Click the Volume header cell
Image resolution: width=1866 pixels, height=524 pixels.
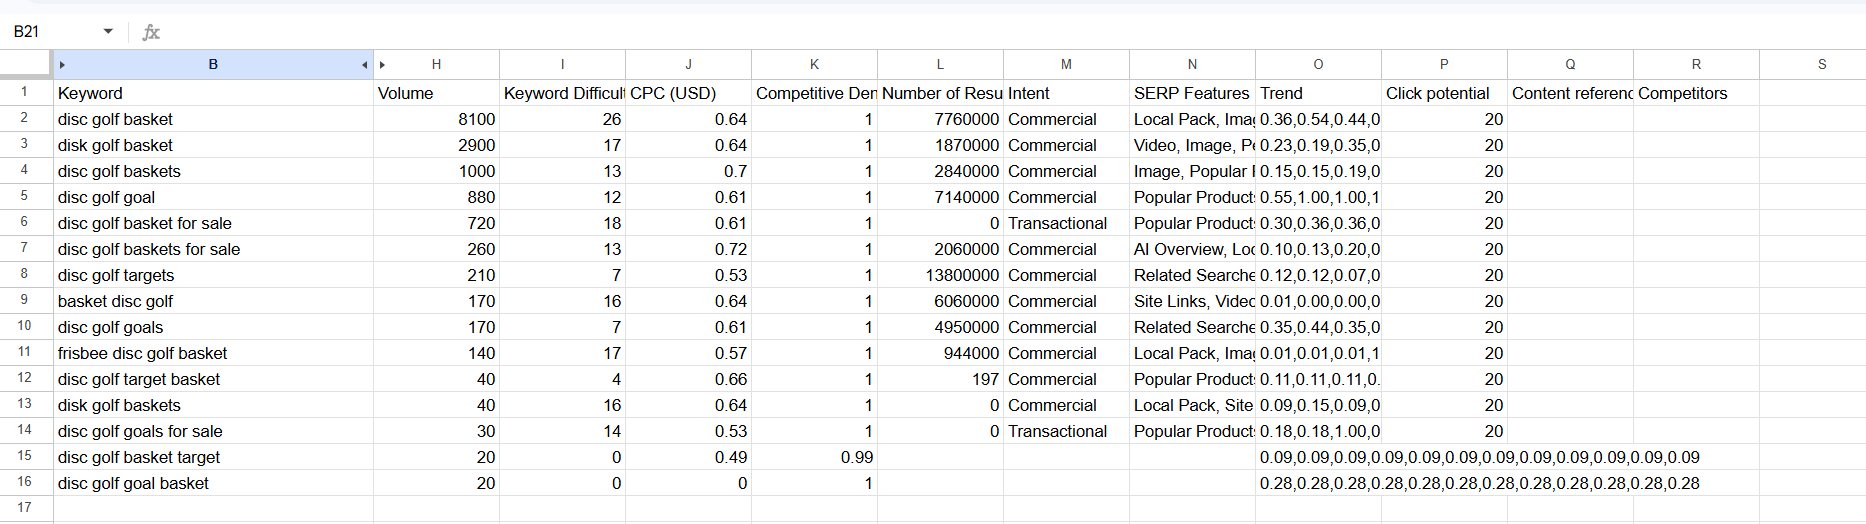click(436, 93)
